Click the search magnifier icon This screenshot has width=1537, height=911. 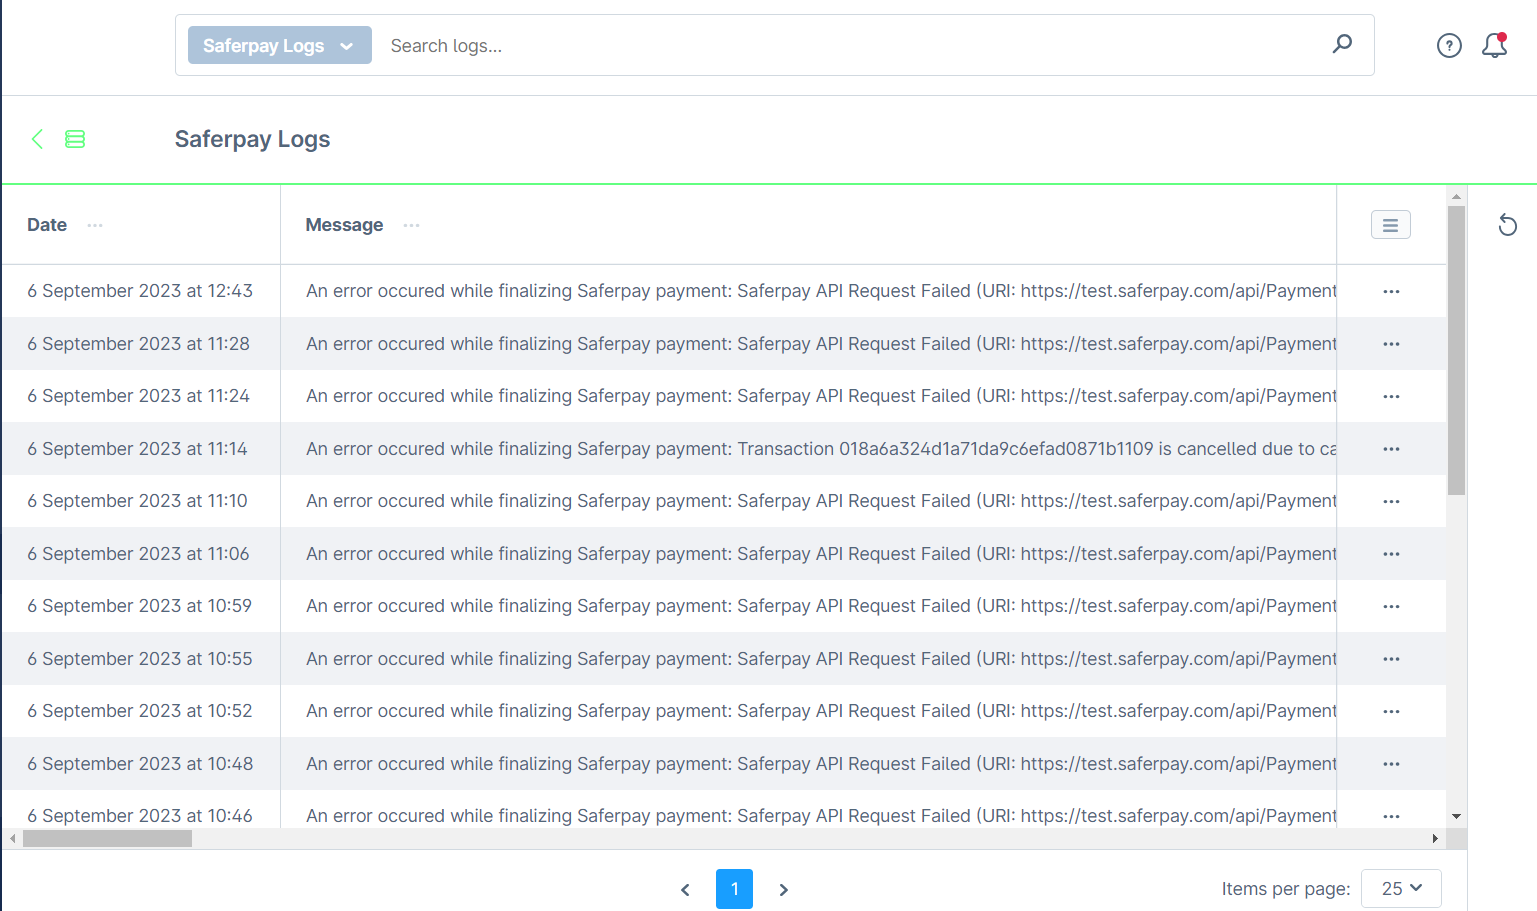click(1342, 44)
